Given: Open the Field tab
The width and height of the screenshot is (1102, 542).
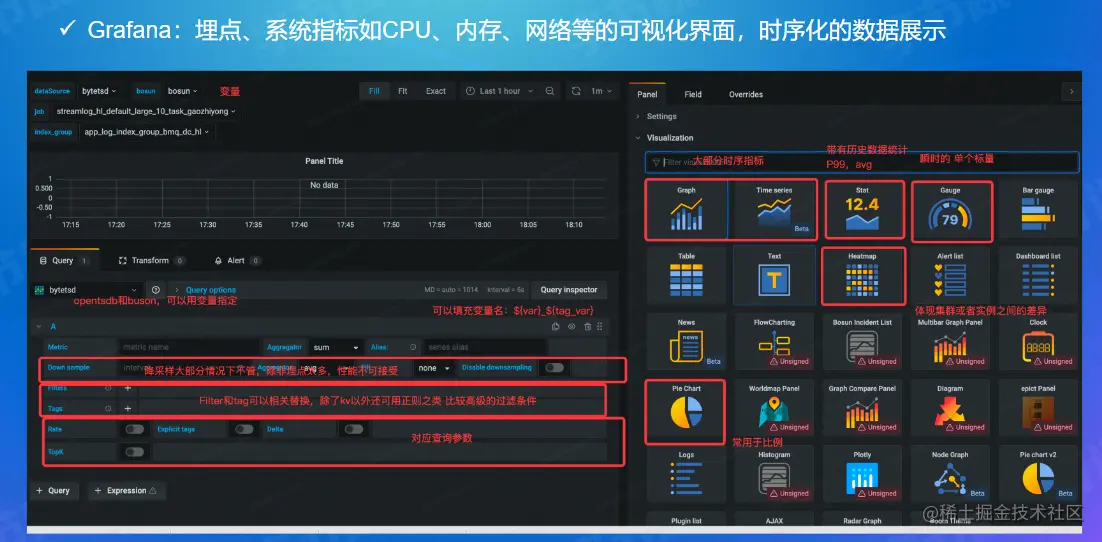Looking at the screenshot, I should point(693,94).
